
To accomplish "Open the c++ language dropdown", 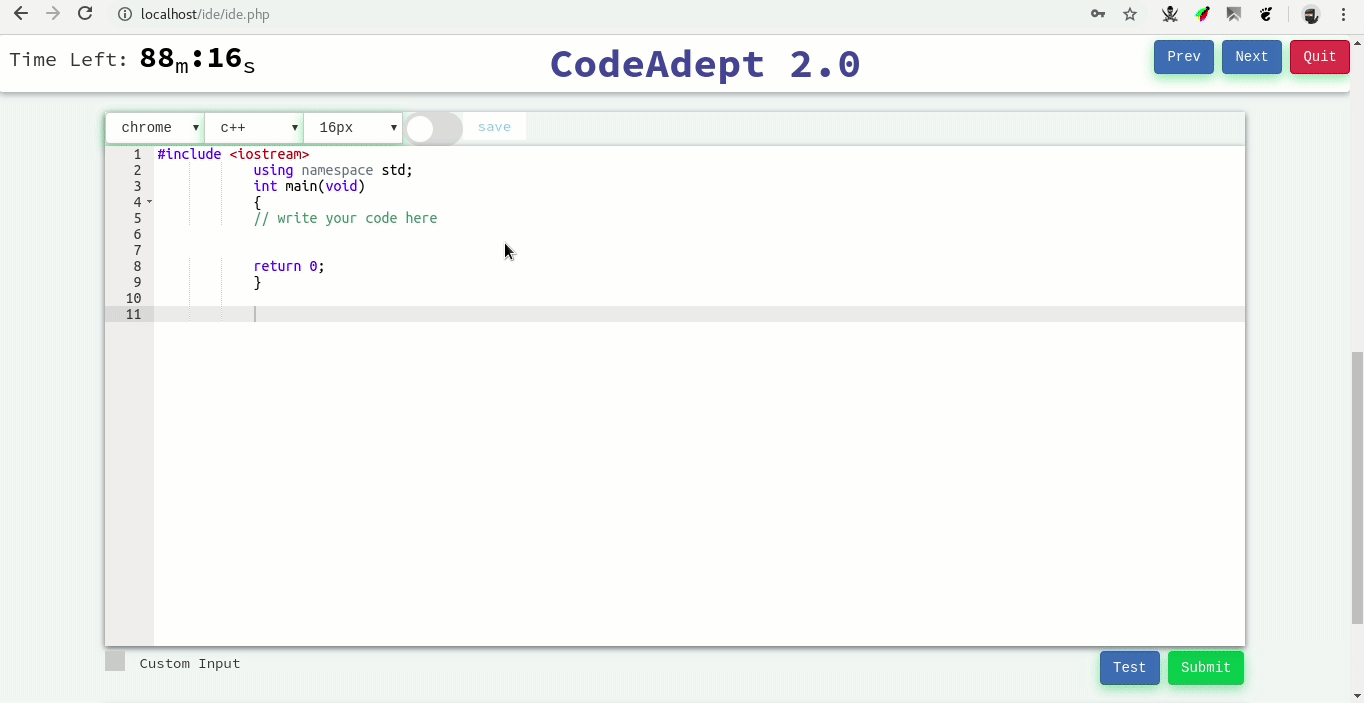I will click(254, 128).
